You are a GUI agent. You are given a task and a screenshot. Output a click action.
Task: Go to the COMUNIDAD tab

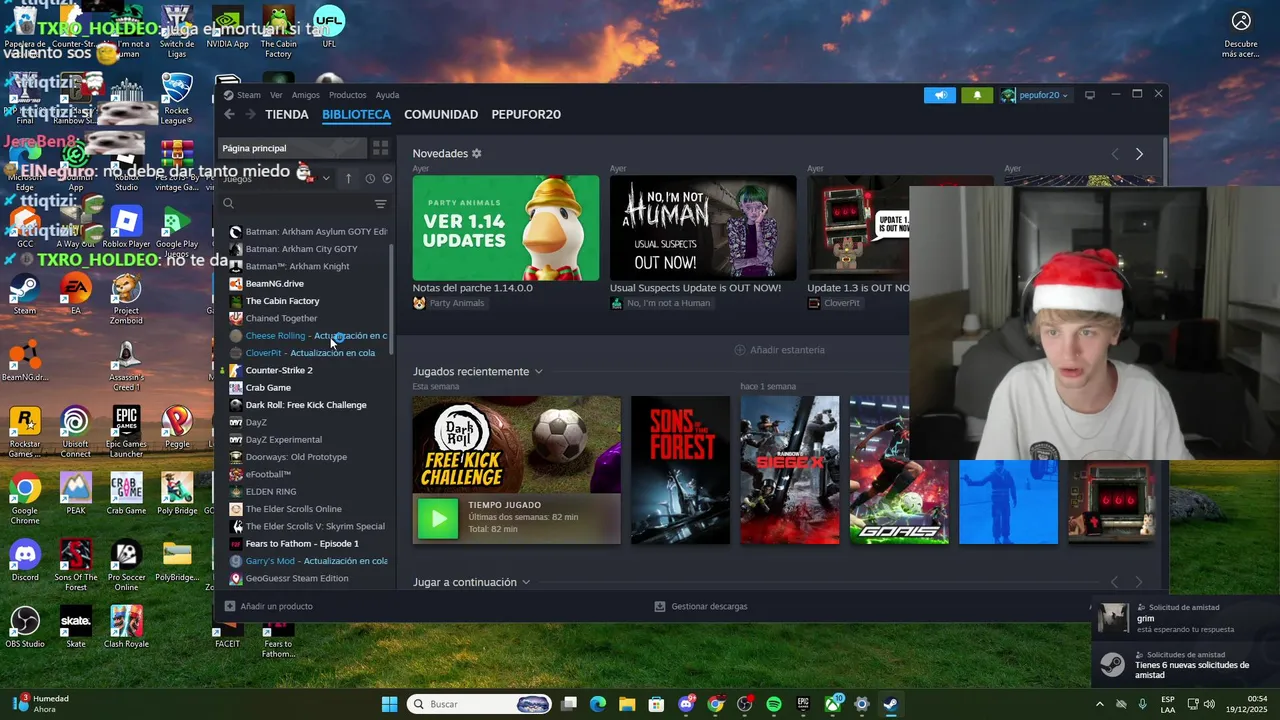[x=441, y=114]
